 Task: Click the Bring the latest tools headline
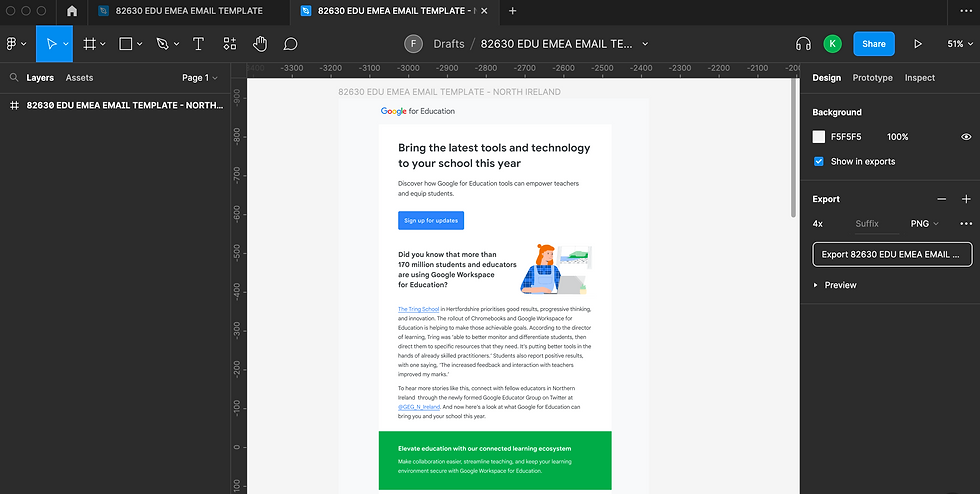coord(494,156)
